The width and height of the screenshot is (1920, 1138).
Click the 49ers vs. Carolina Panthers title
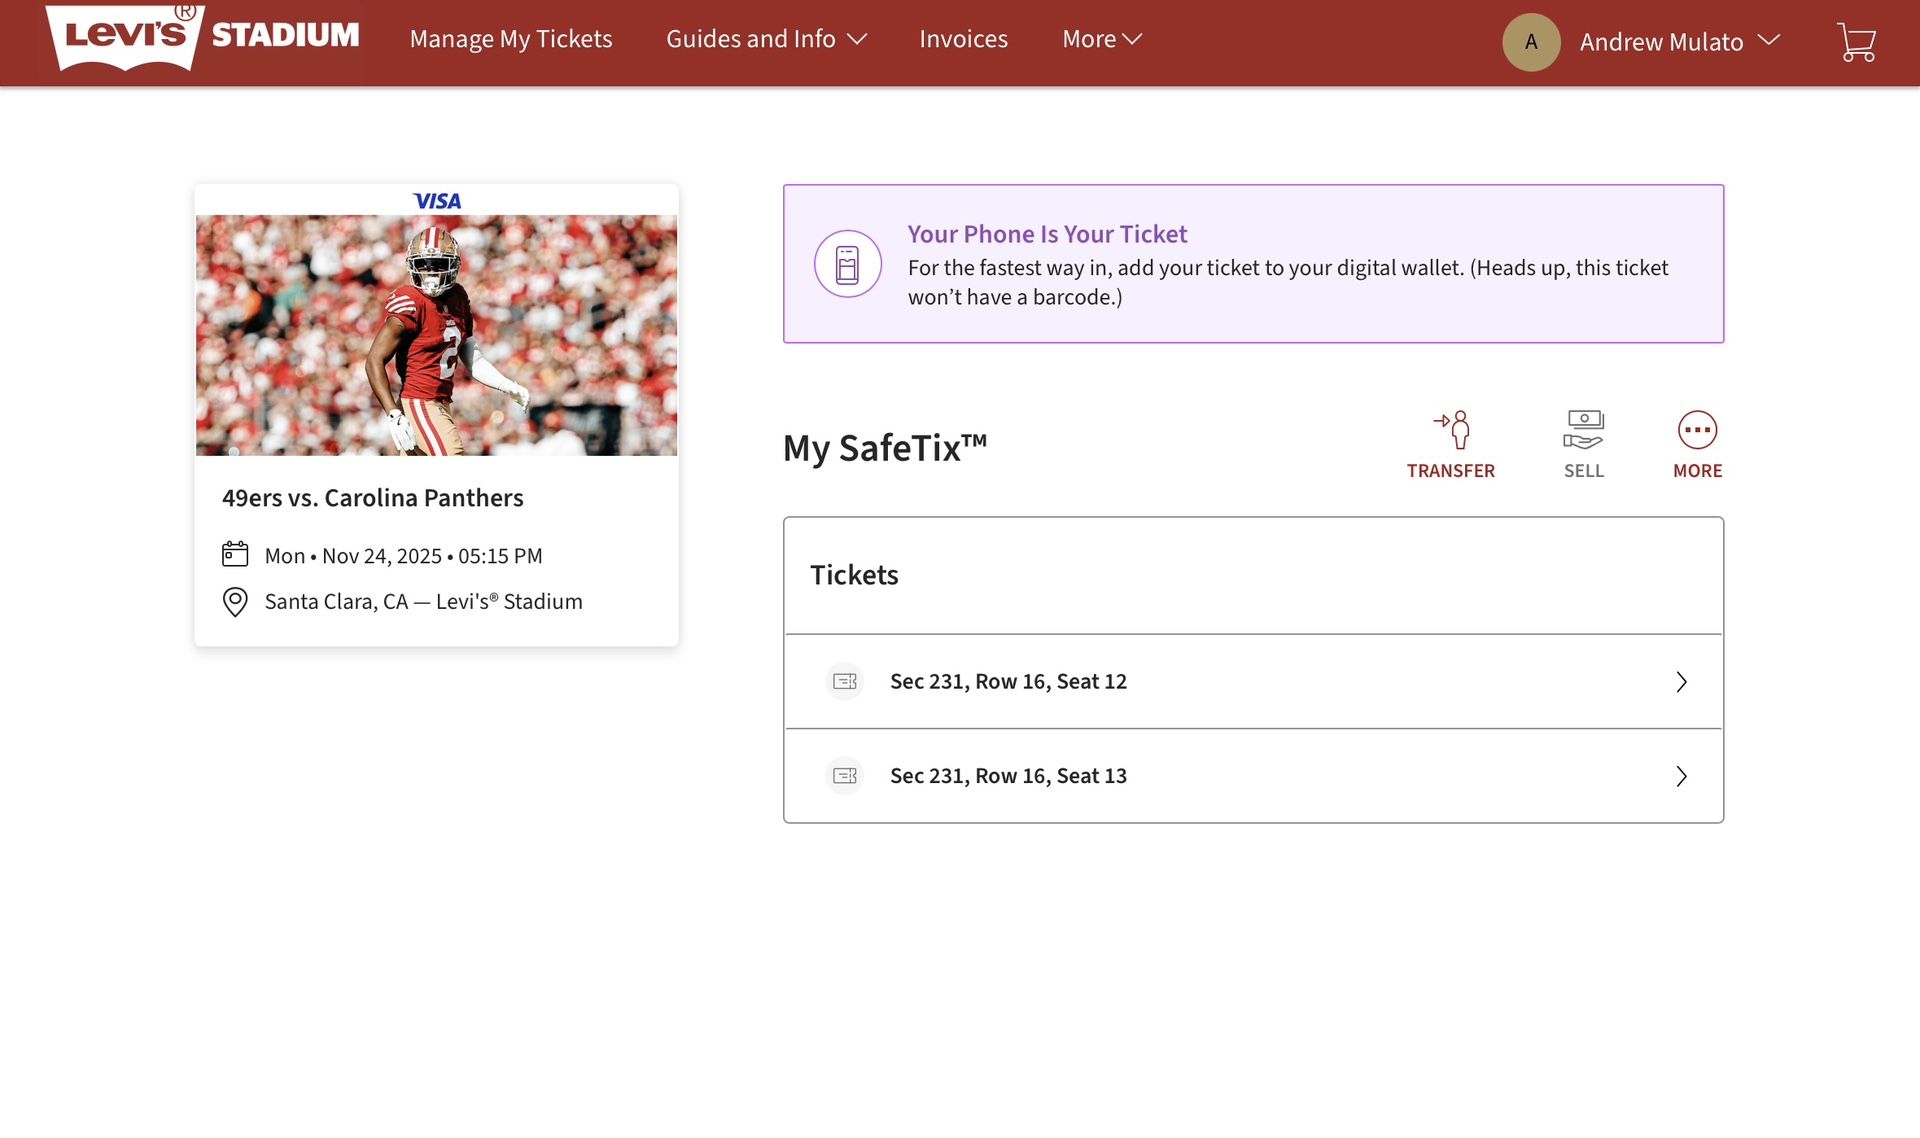coord(373,498)
